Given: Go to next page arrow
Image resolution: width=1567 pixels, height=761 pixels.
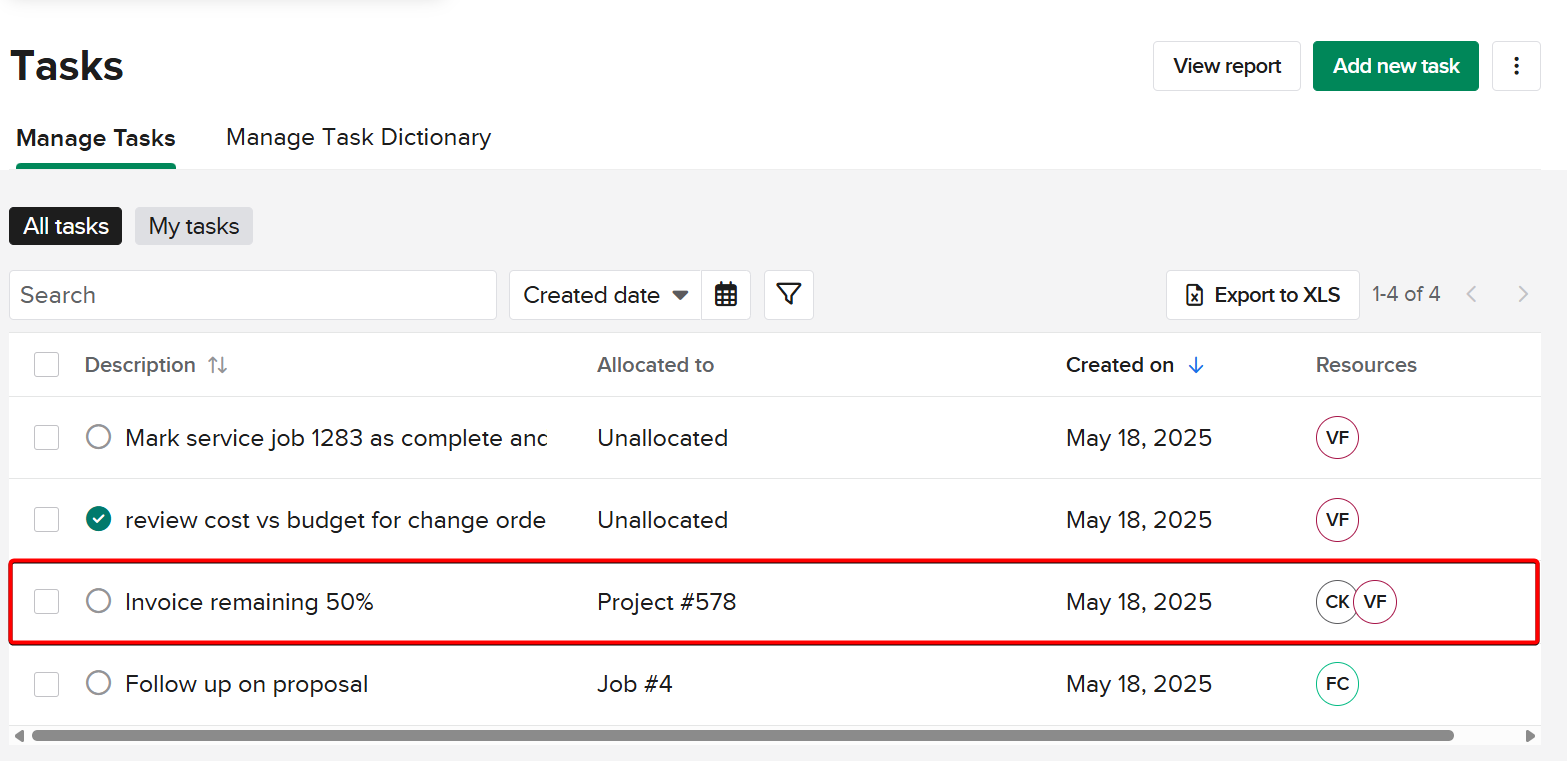Looking at the screenshot, I should [1523, 294].
